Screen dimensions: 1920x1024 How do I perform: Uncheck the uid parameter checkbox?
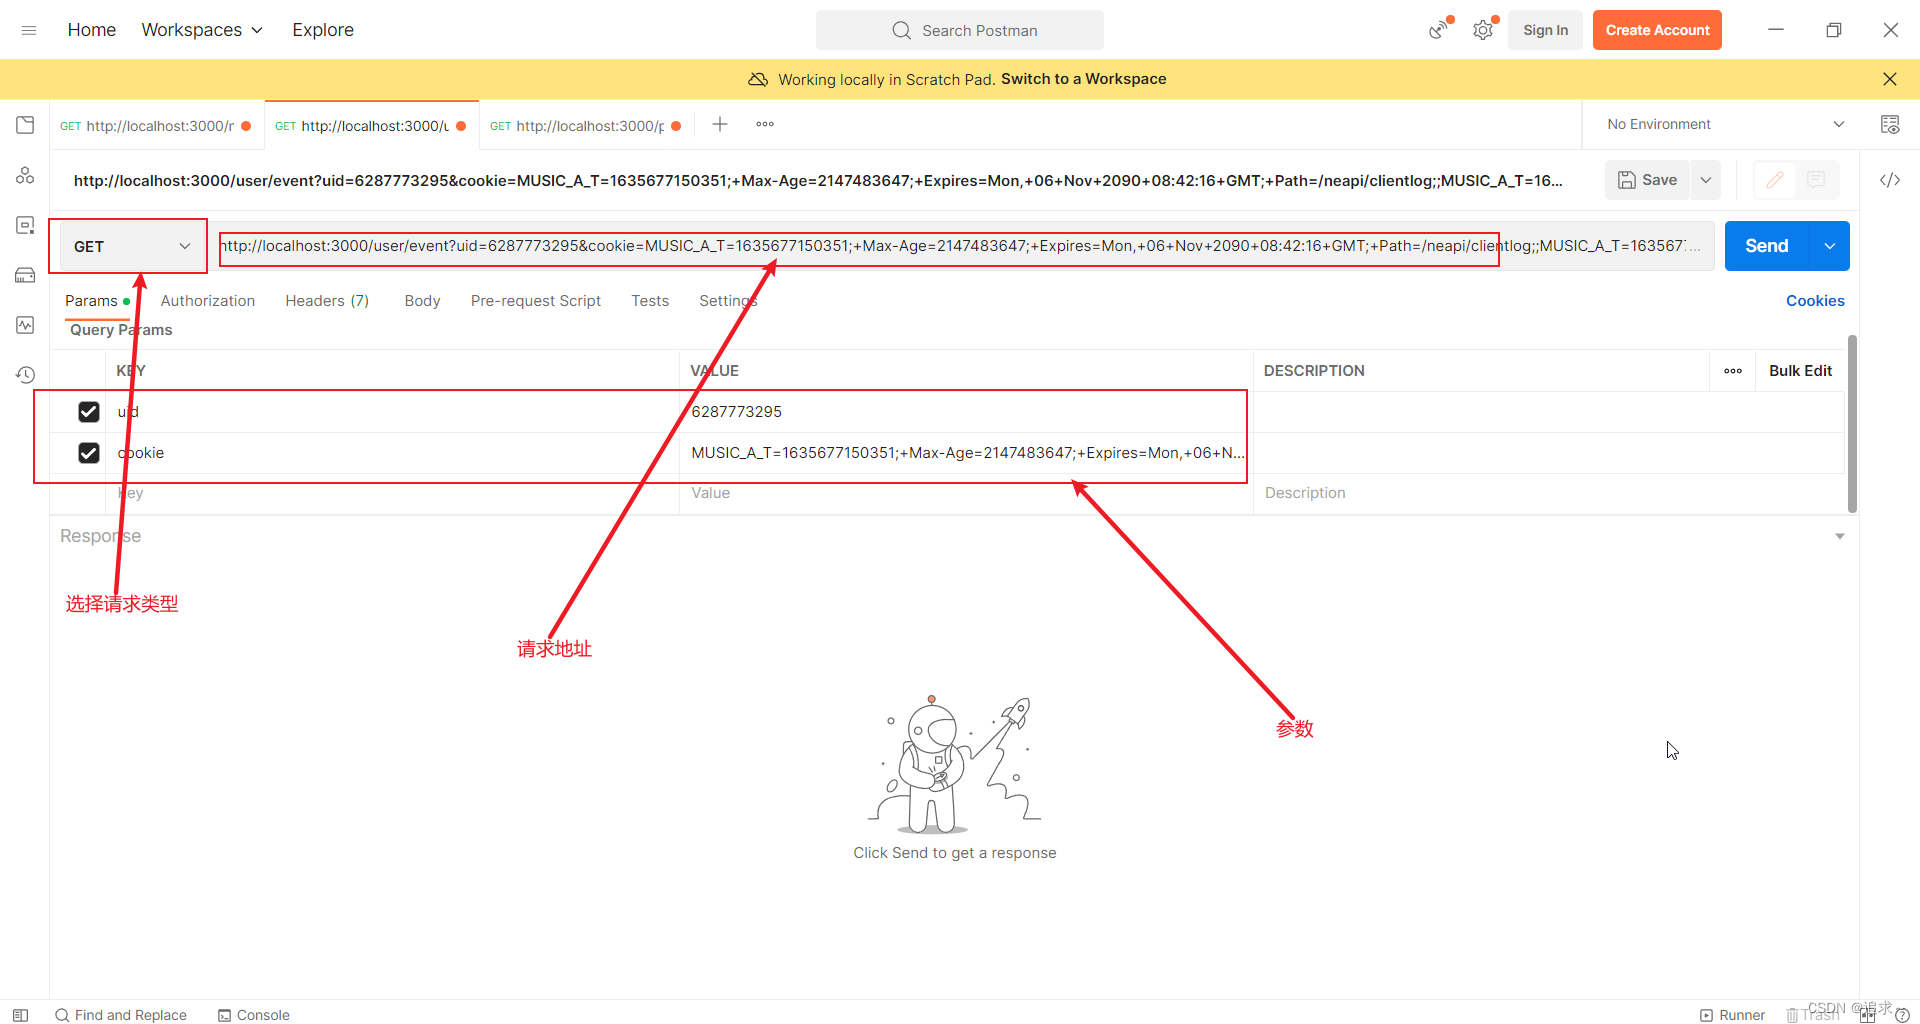[x=89, y=412]
